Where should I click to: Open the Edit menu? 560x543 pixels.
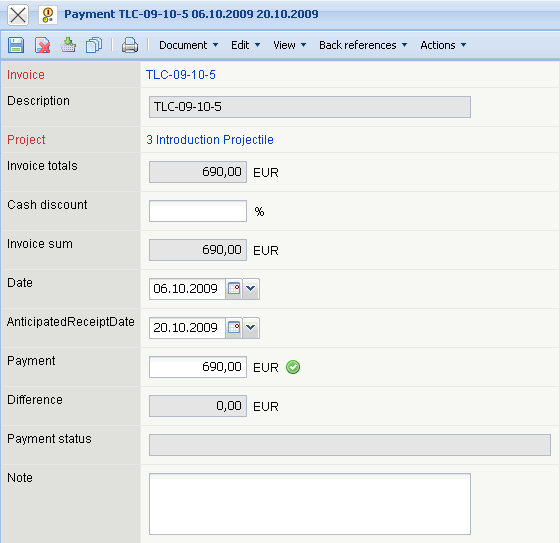[245, 45]
